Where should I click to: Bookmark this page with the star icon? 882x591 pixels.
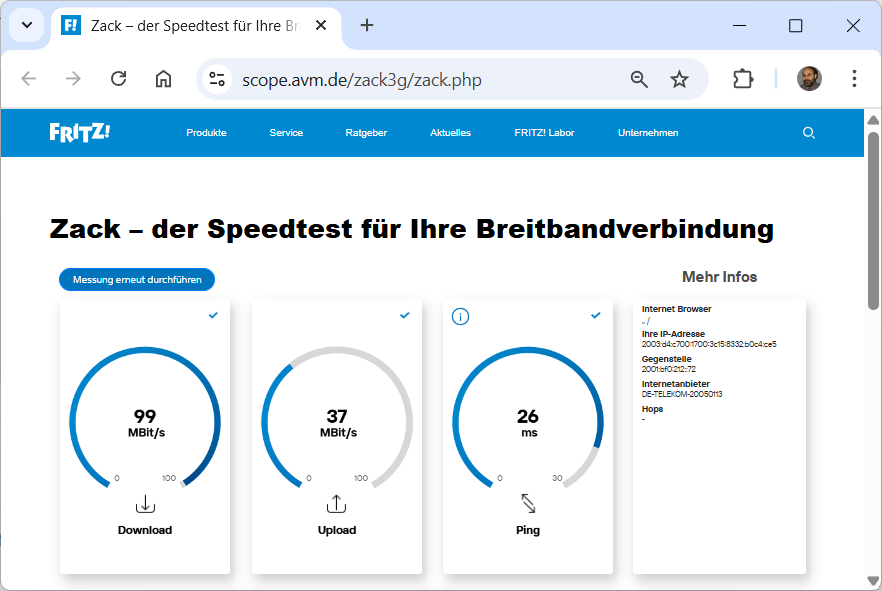click(x=679, y=80)
